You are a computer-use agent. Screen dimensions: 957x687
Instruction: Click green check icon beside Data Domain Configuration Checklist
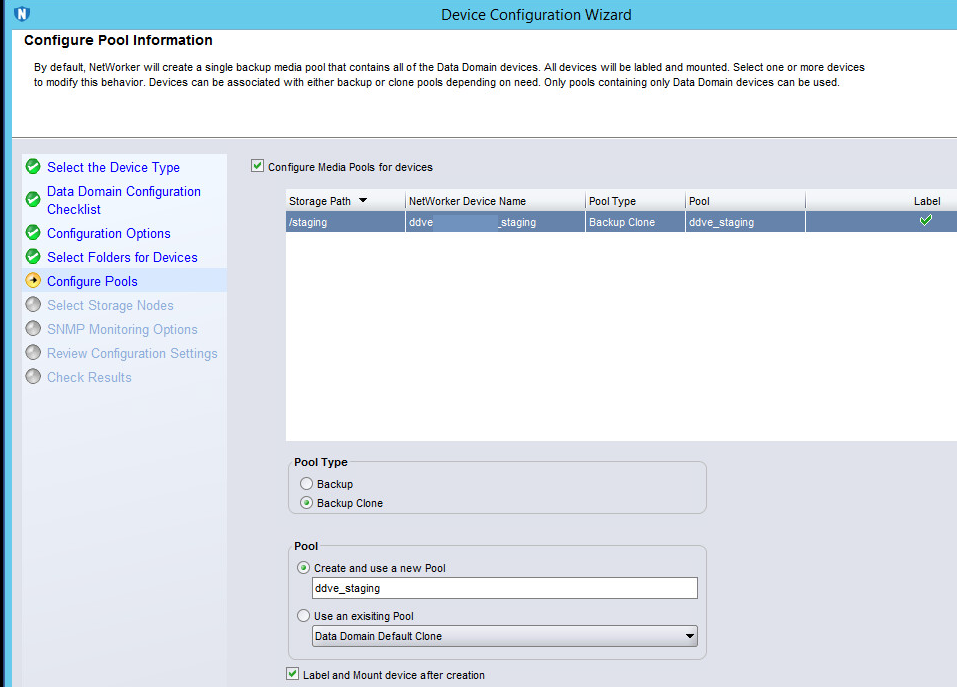pos(33,200)
